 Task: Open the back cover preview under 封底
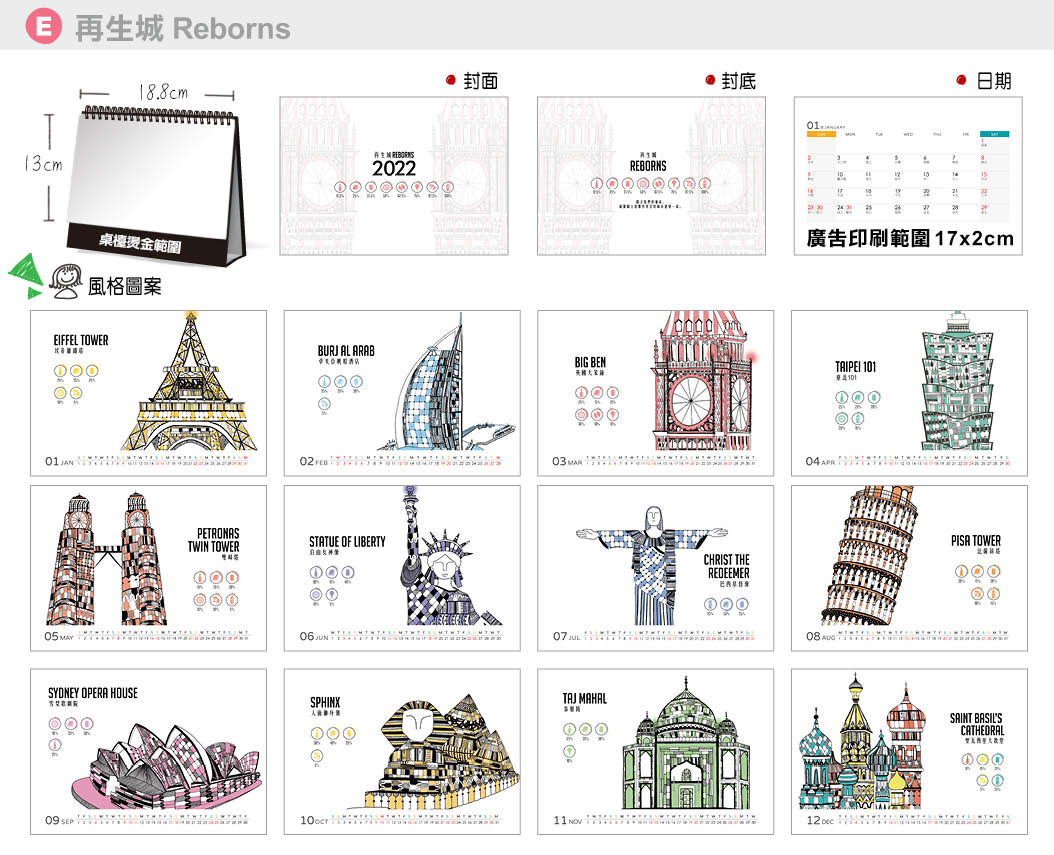[x=651, y=175]
